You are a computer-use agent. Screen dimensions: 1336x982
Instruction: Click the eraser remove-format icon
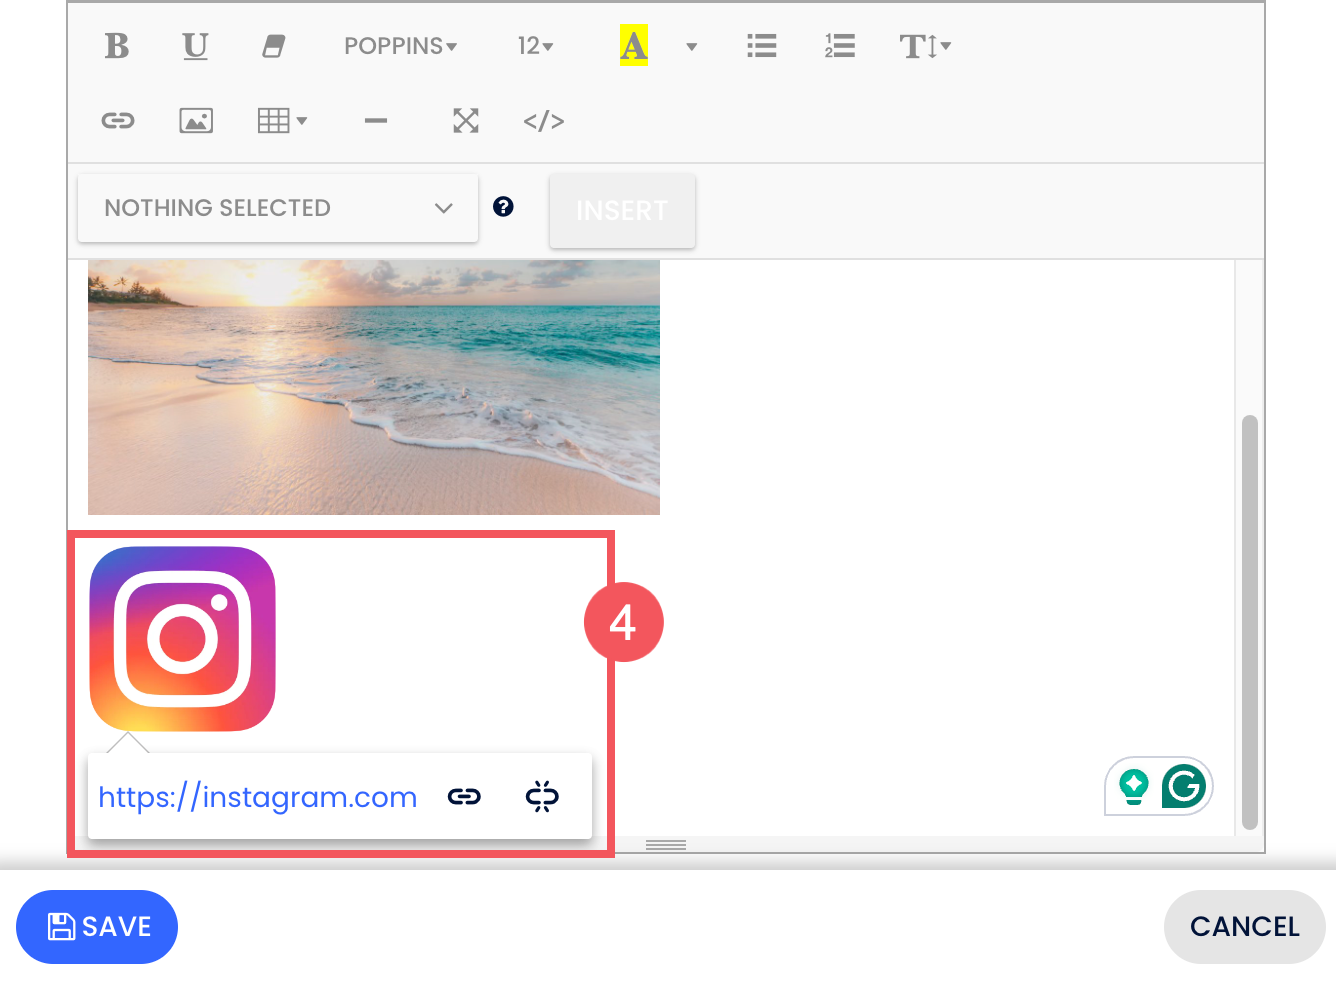(273, 46)
